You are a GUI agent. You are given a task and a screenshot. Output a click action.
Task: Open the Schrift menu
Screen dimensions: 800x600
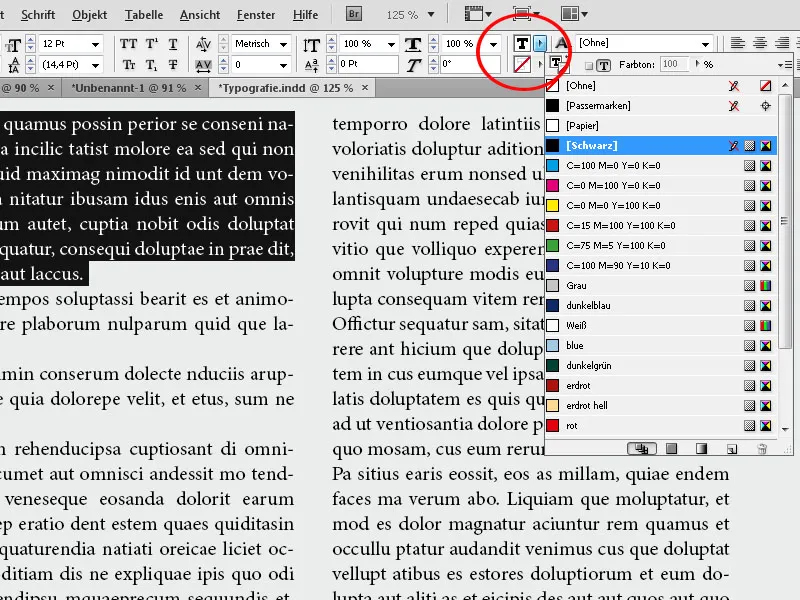(38, 15)
